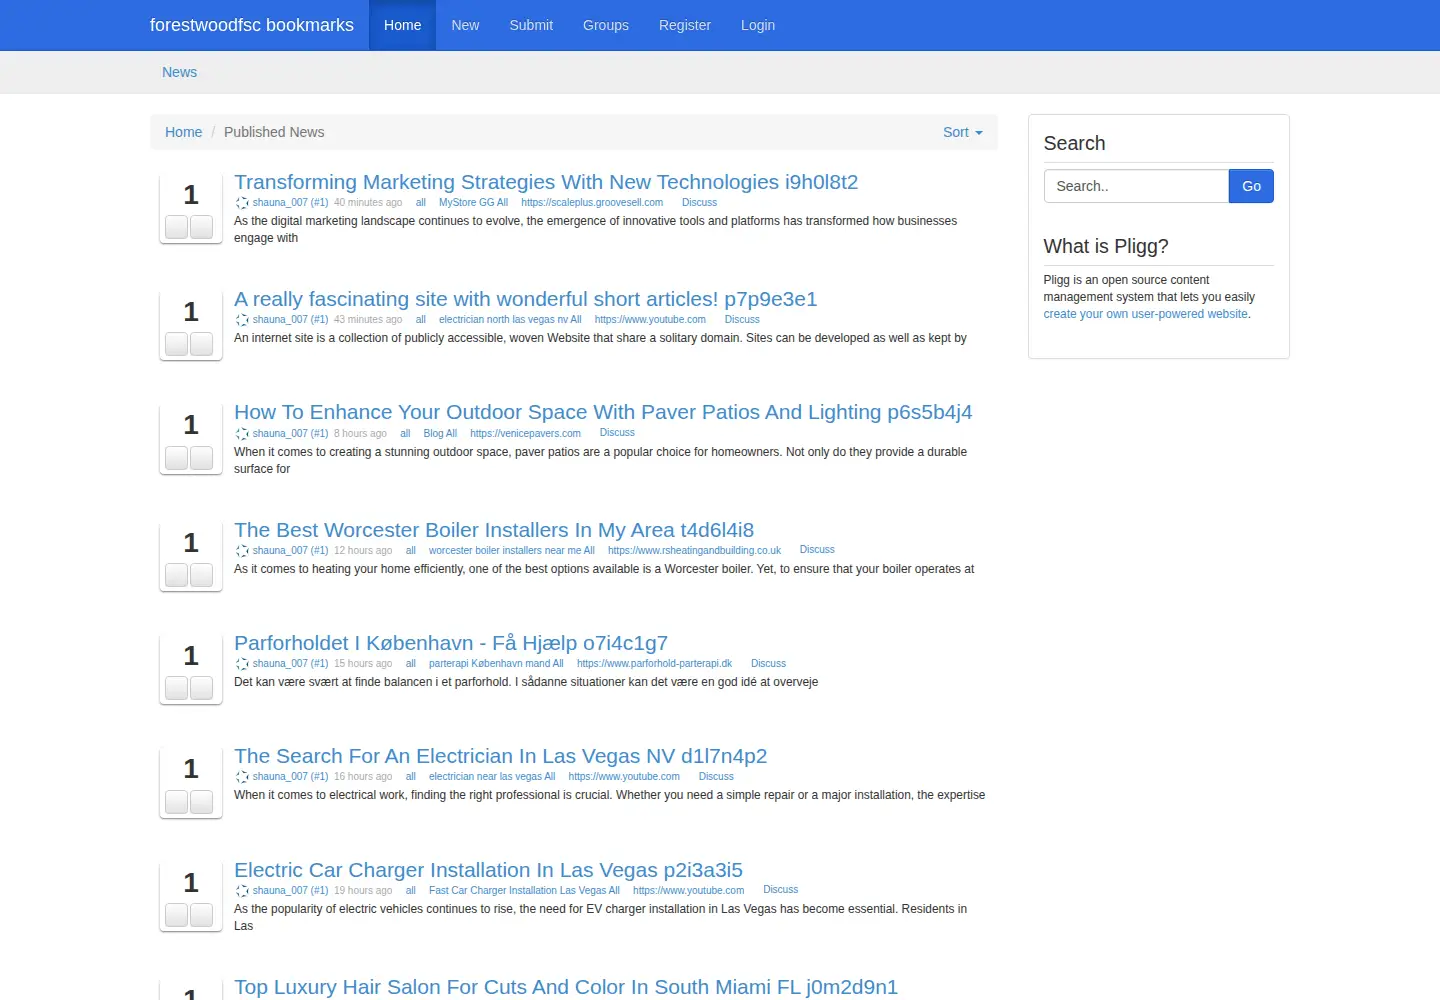This screenshot has width=1440, height=1000.
Task: Open the https://www.parforhold-parterapi.dk link
Action: pyautogui.click(x=654, y=664)
